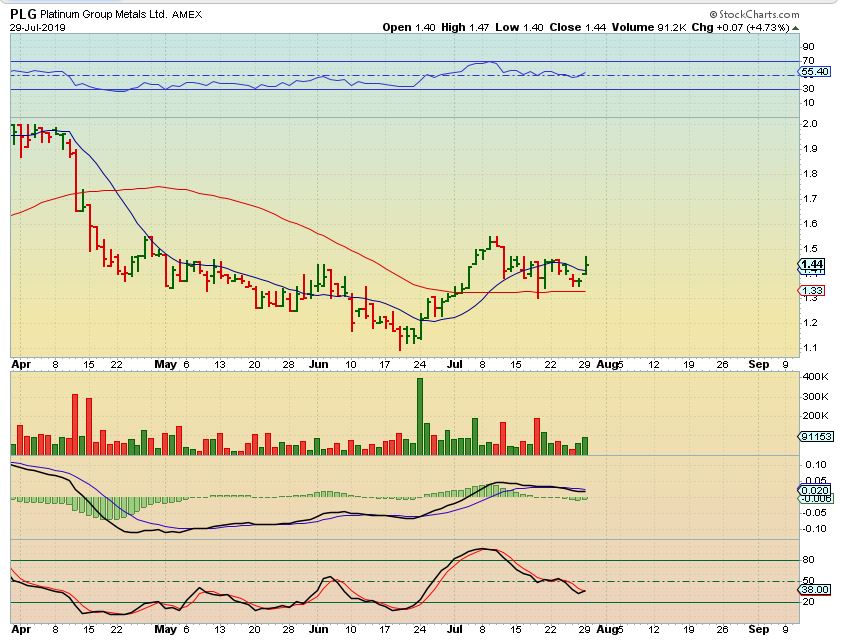841x640 pixels.
Task: Click the 1.9 price axis label
Action: click(x=810, y=149)
